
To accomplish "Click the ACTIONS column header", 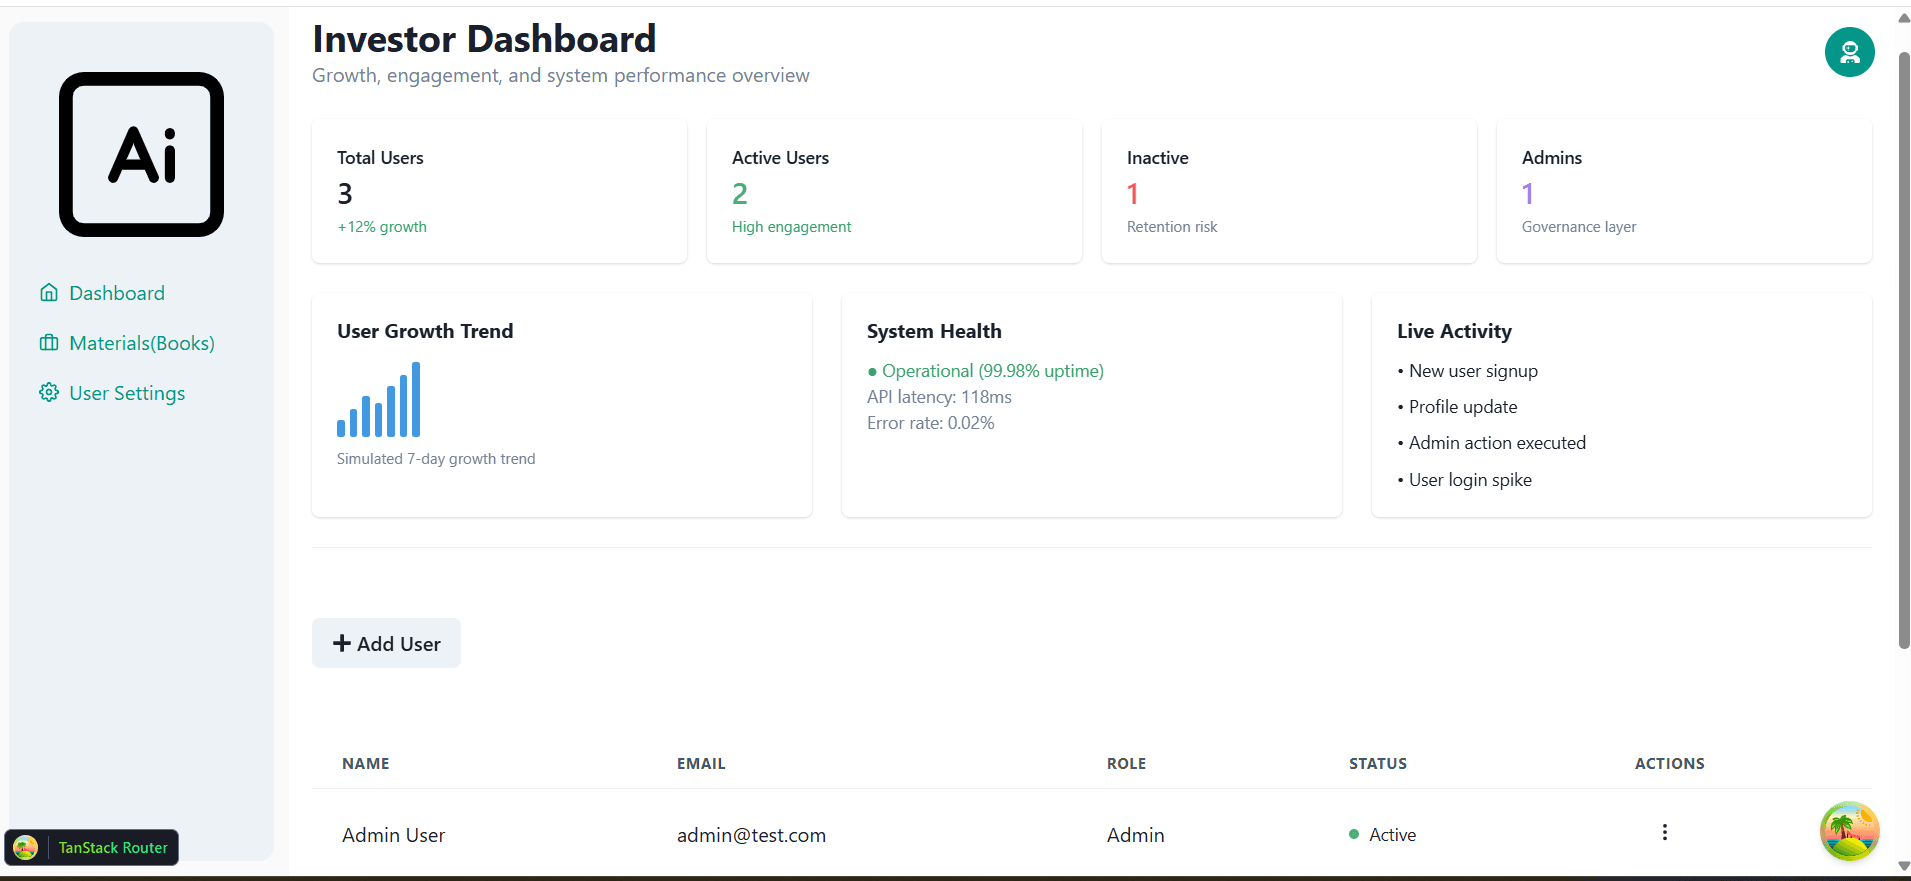I will click(x=1670, y=763).
